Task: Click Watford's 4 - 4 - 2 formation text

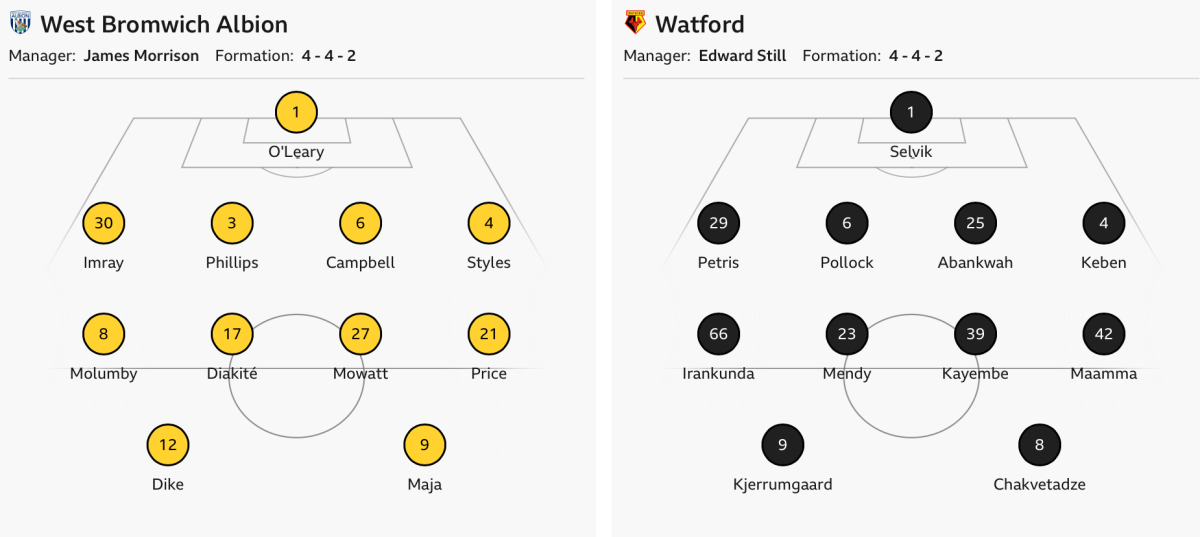Action: [915, 56]
